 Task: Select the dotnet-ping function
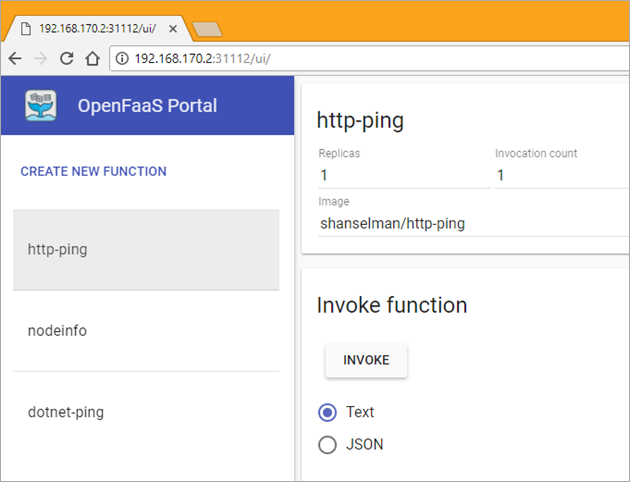(146, 412)
